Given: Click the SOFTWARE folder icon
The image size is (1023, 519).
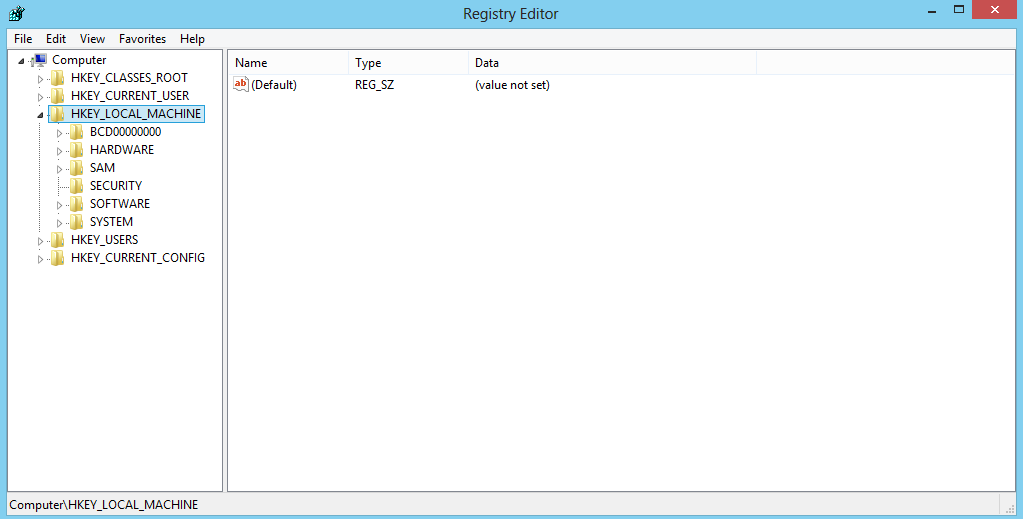Looking at the screenshot, I should tap(76, 204).
